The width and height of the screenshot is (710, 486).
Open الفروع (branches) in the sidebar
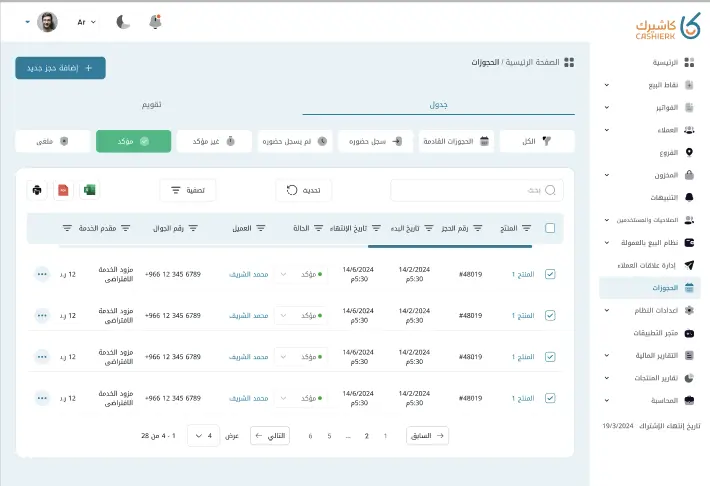(669, 153)
